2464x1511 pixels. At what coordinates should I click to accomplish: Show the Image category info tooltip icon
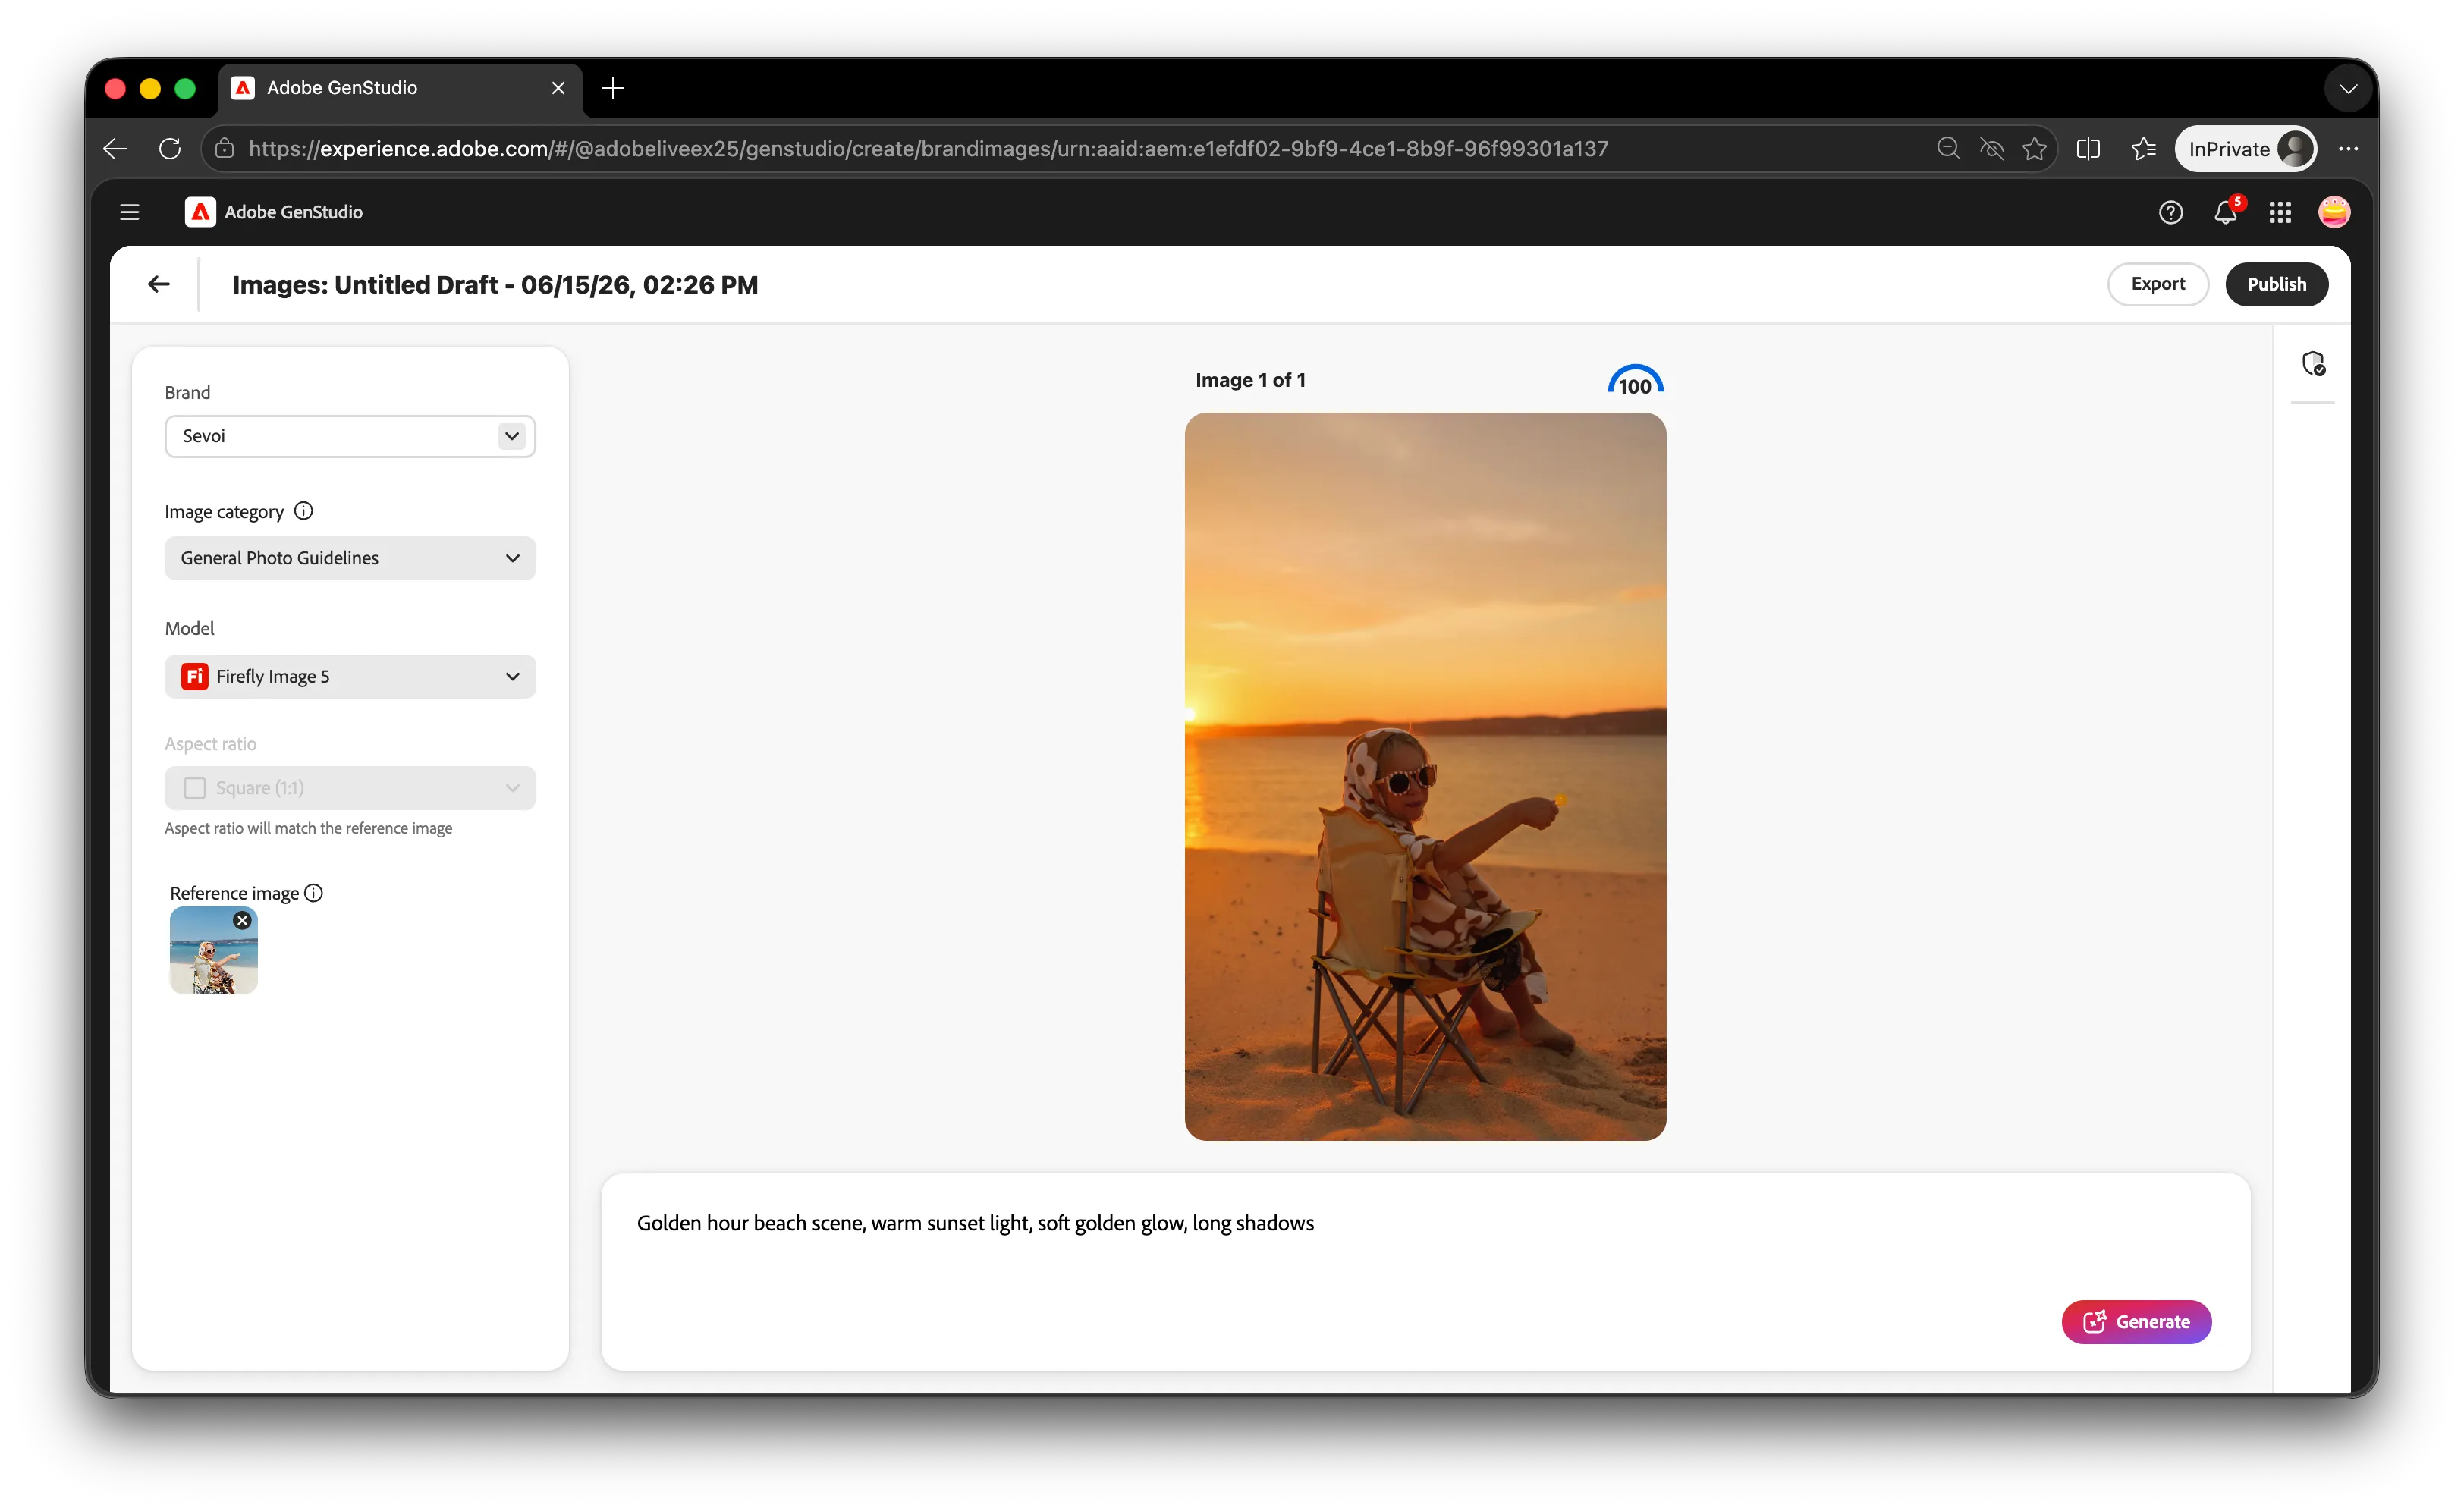point(303,511)
